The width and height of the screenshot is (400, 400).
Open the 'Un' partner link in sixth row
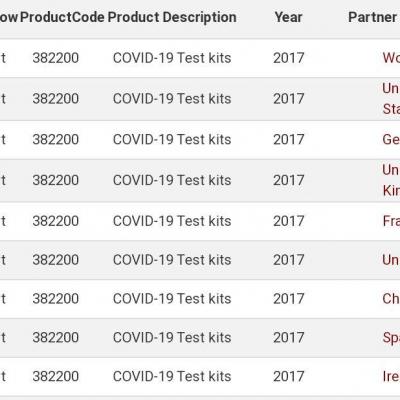click(x=391, y=260)
